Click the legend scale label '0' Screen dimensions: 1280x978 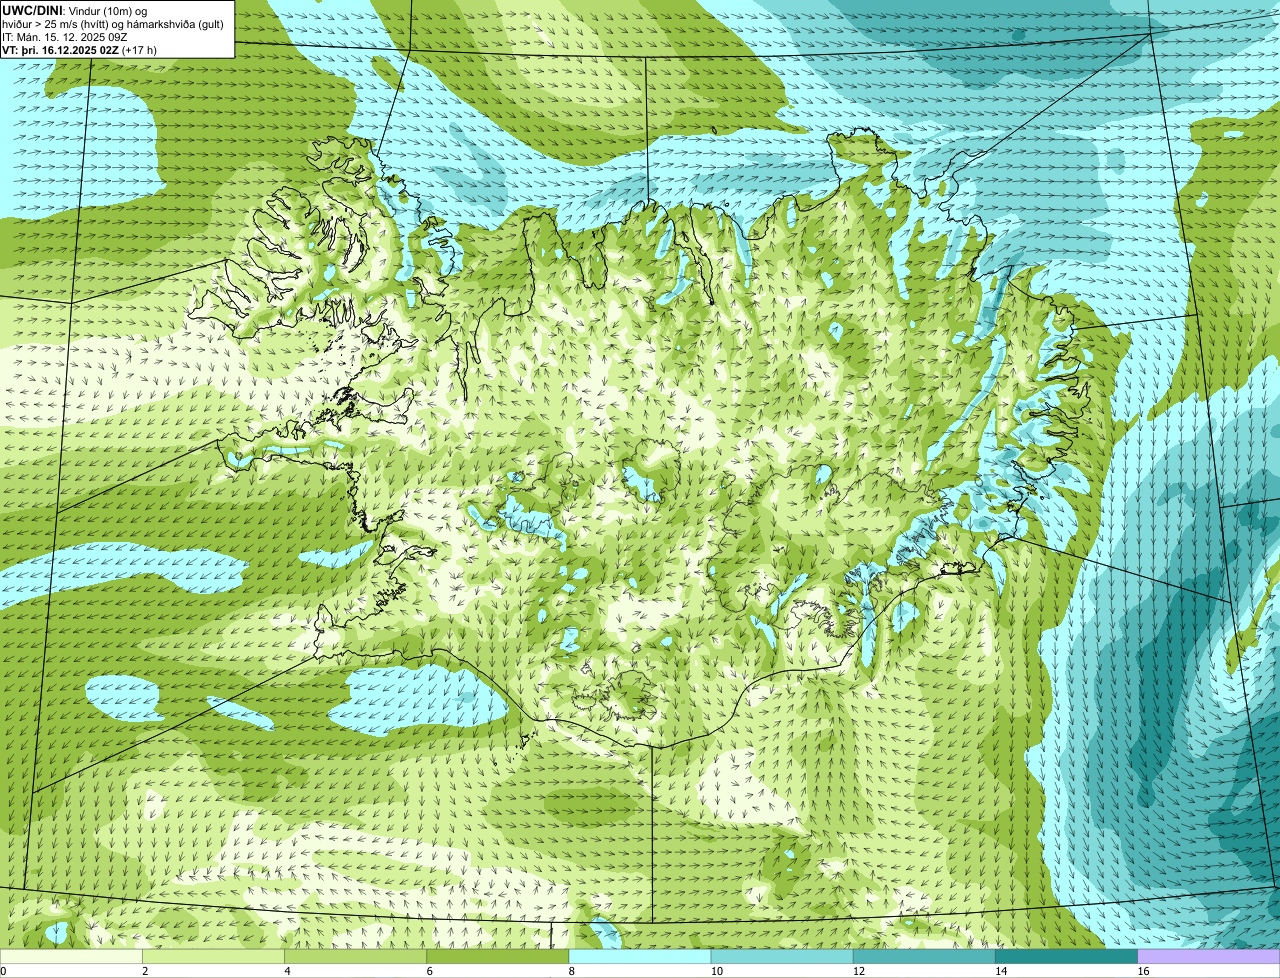(3, 971)
